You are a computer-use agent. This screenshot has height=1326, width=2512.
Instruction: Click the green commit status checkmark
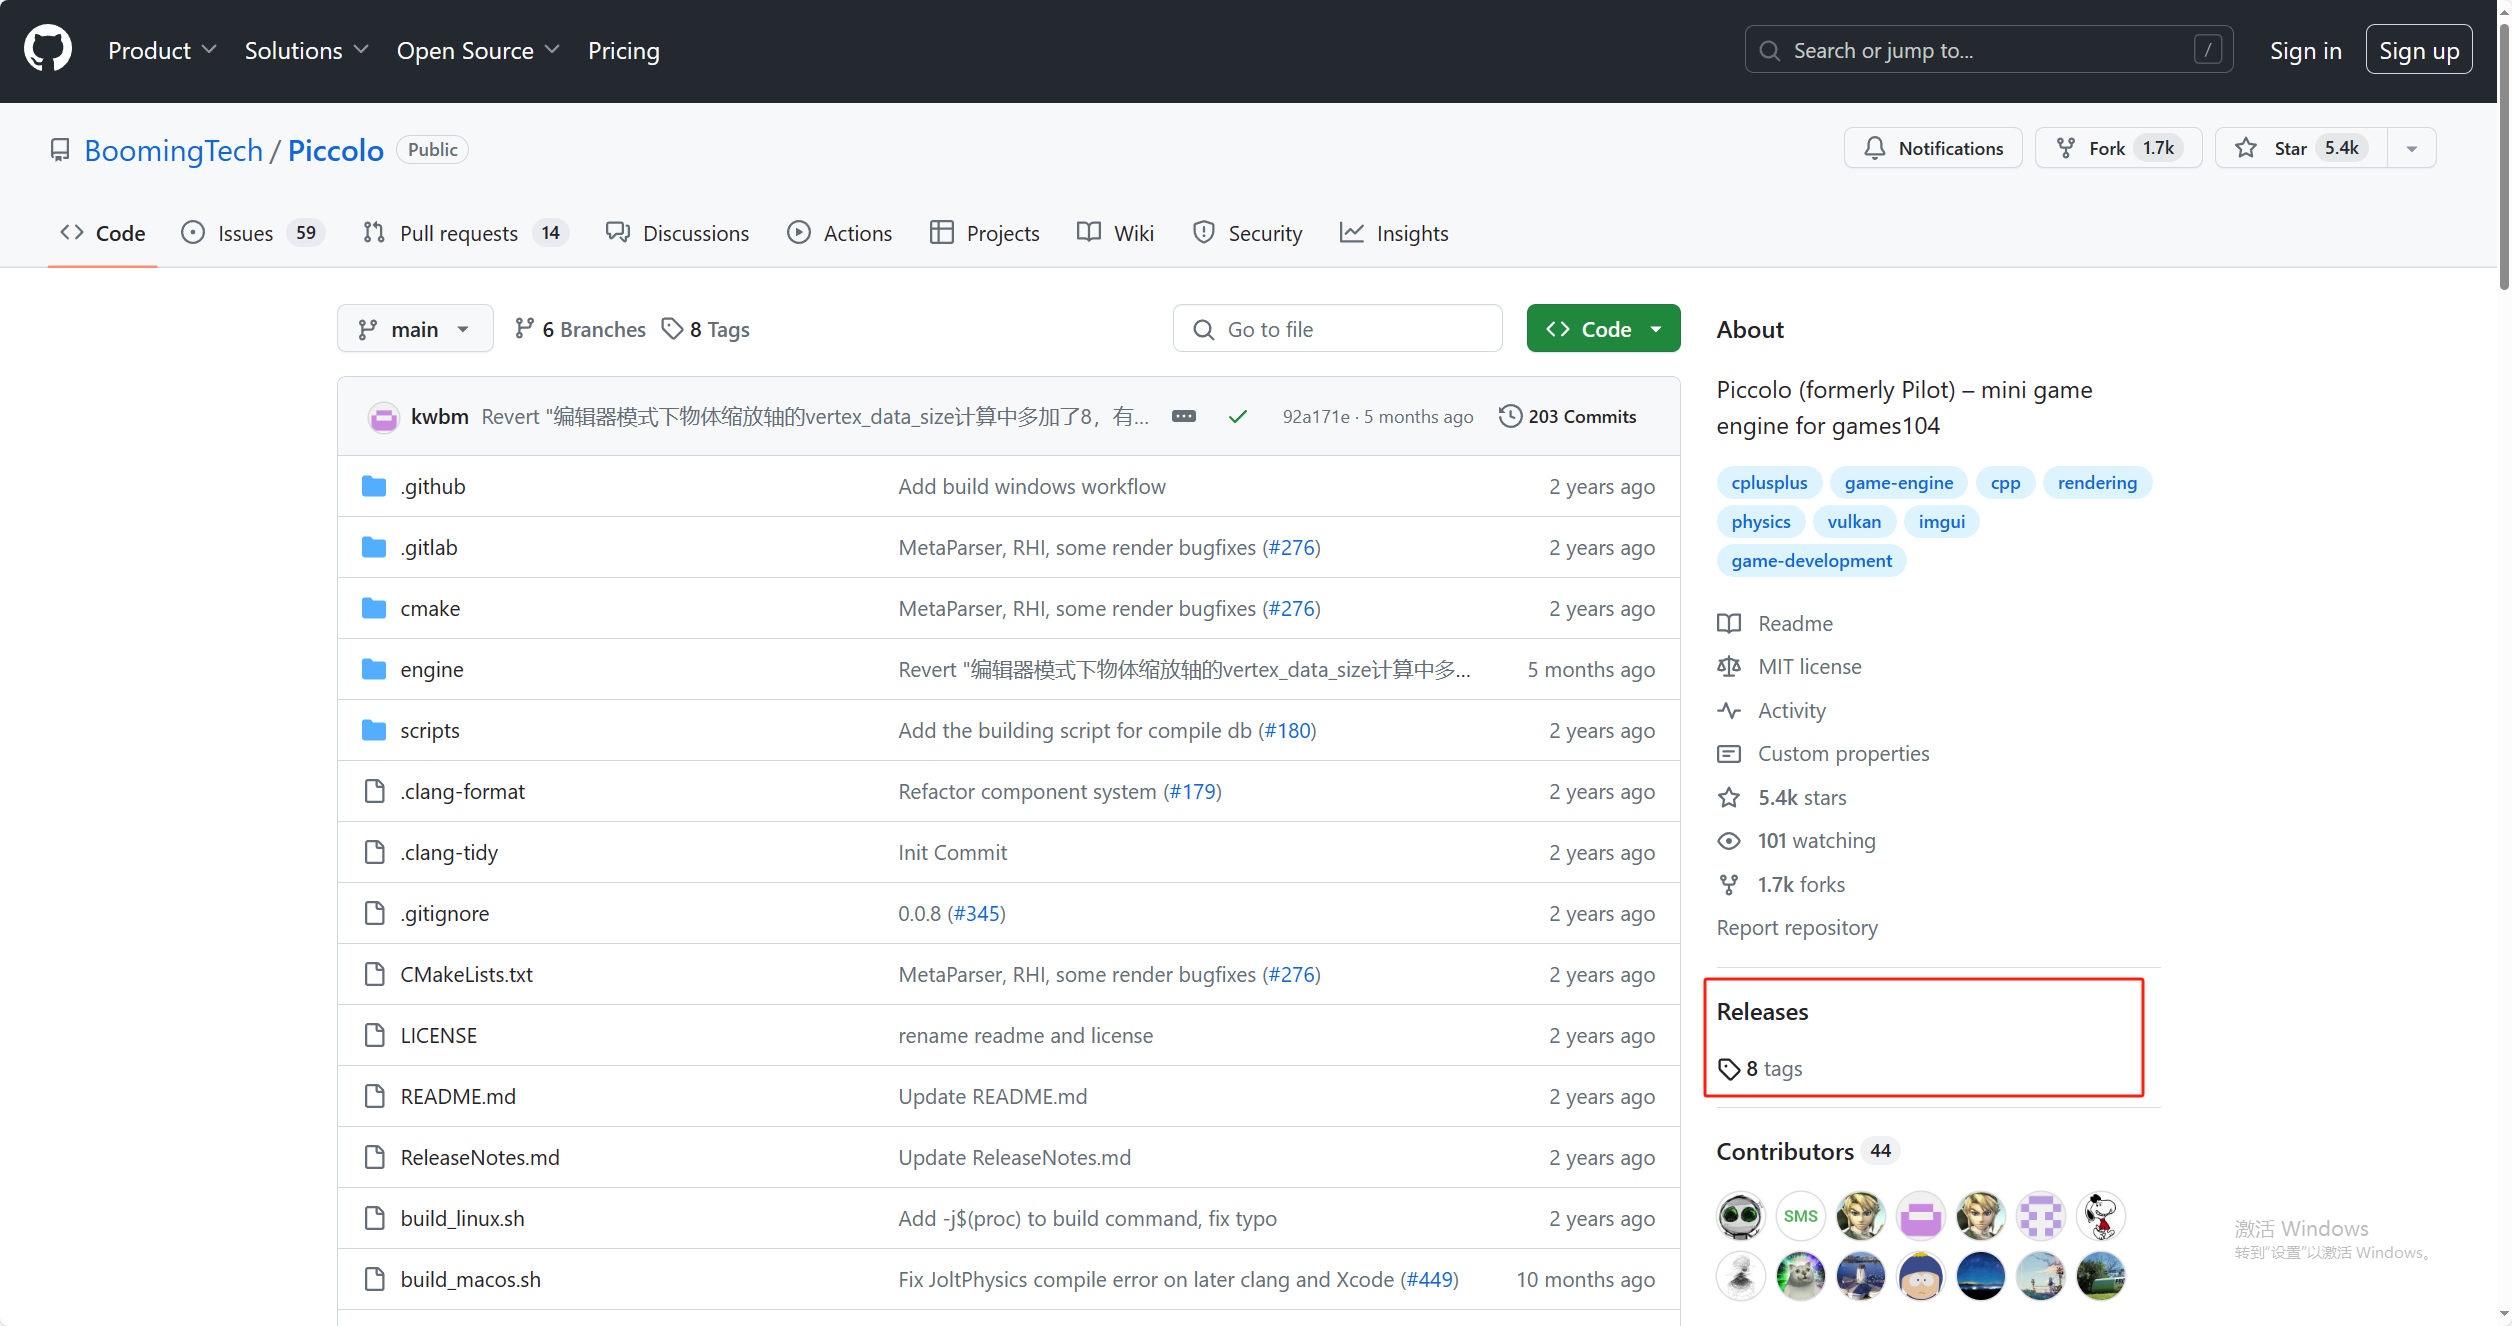coord(1237,416)
